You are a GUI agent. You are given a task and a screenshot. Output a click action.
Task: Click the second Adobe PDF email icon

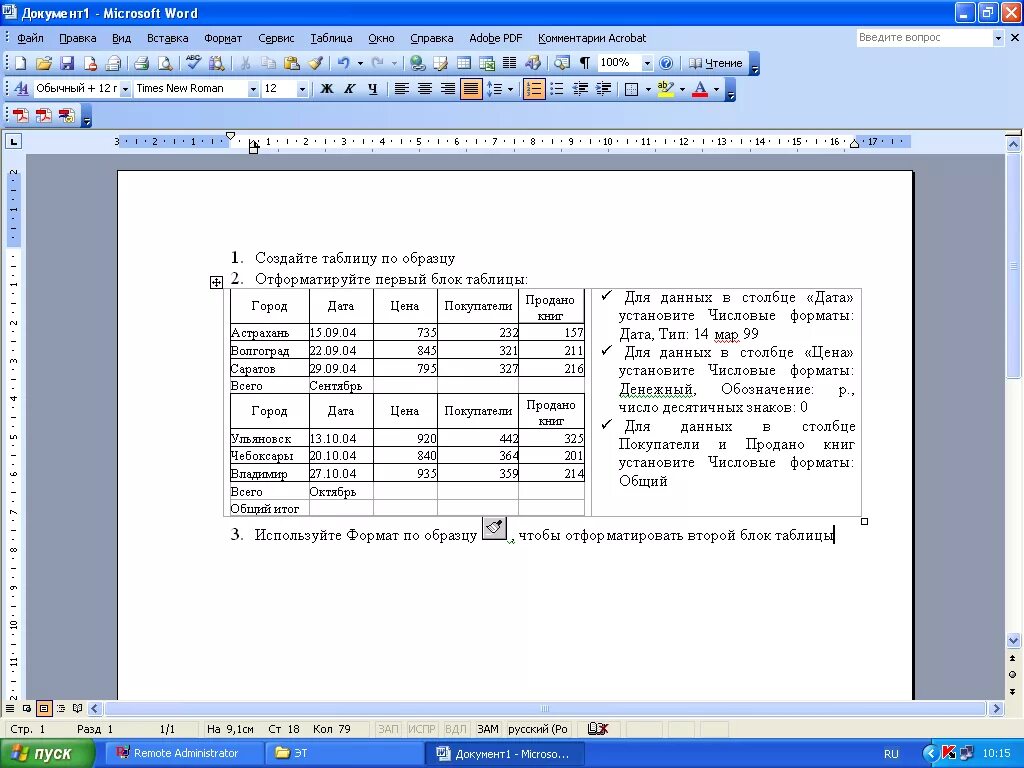pos(43,116)
